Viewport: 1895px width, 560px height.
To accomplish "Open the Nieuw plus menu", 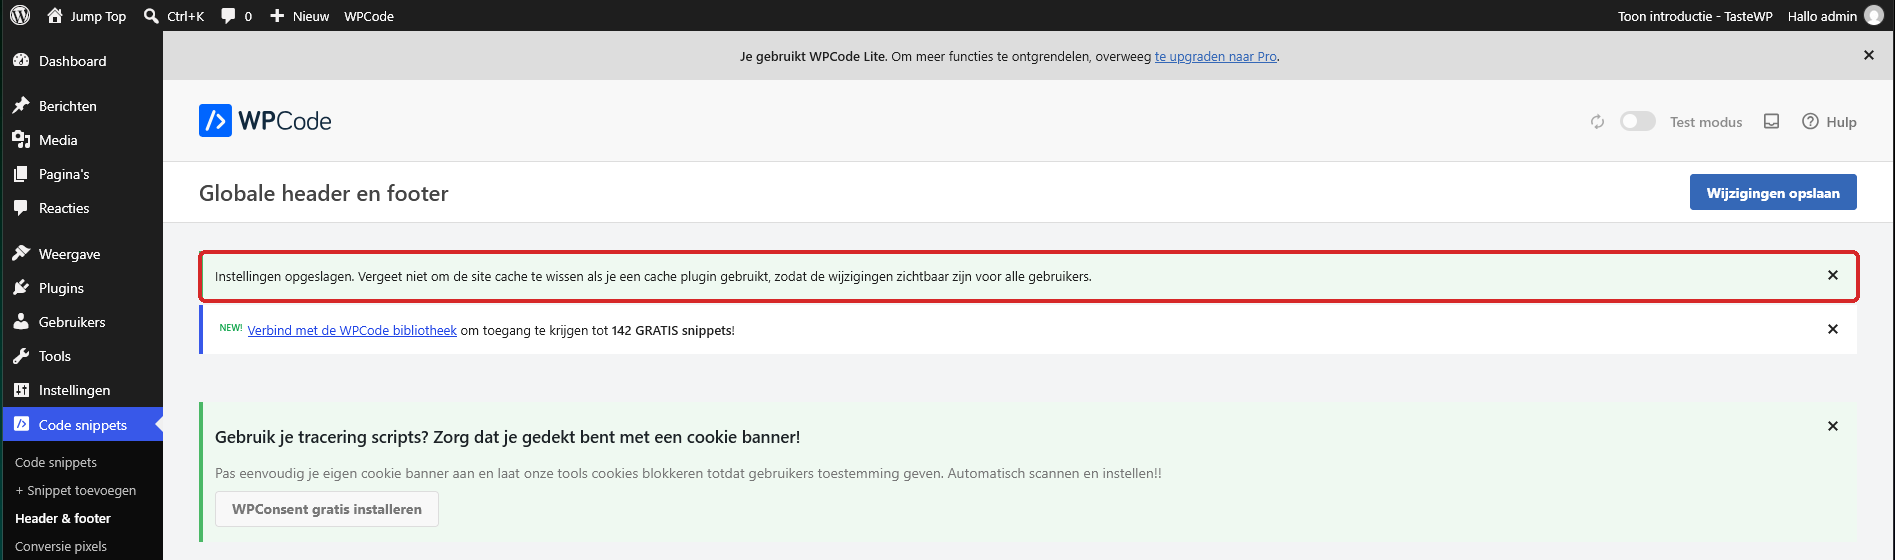I will (x=300, y=16).
